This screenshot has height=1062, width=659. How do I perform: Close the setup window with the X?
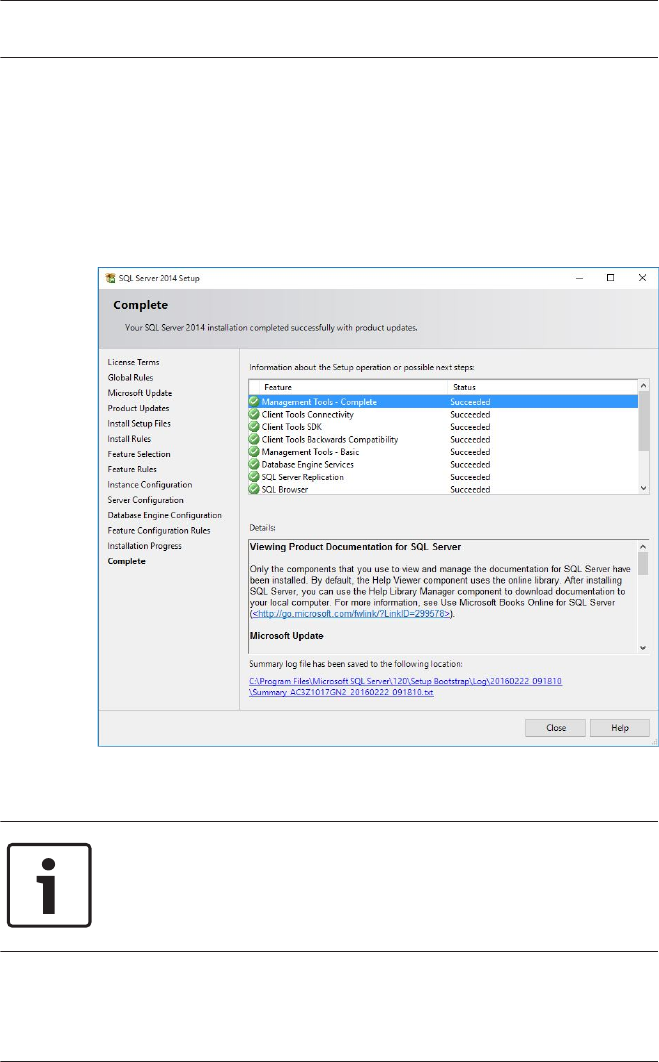pyautogui.click(x=642, y=278)
